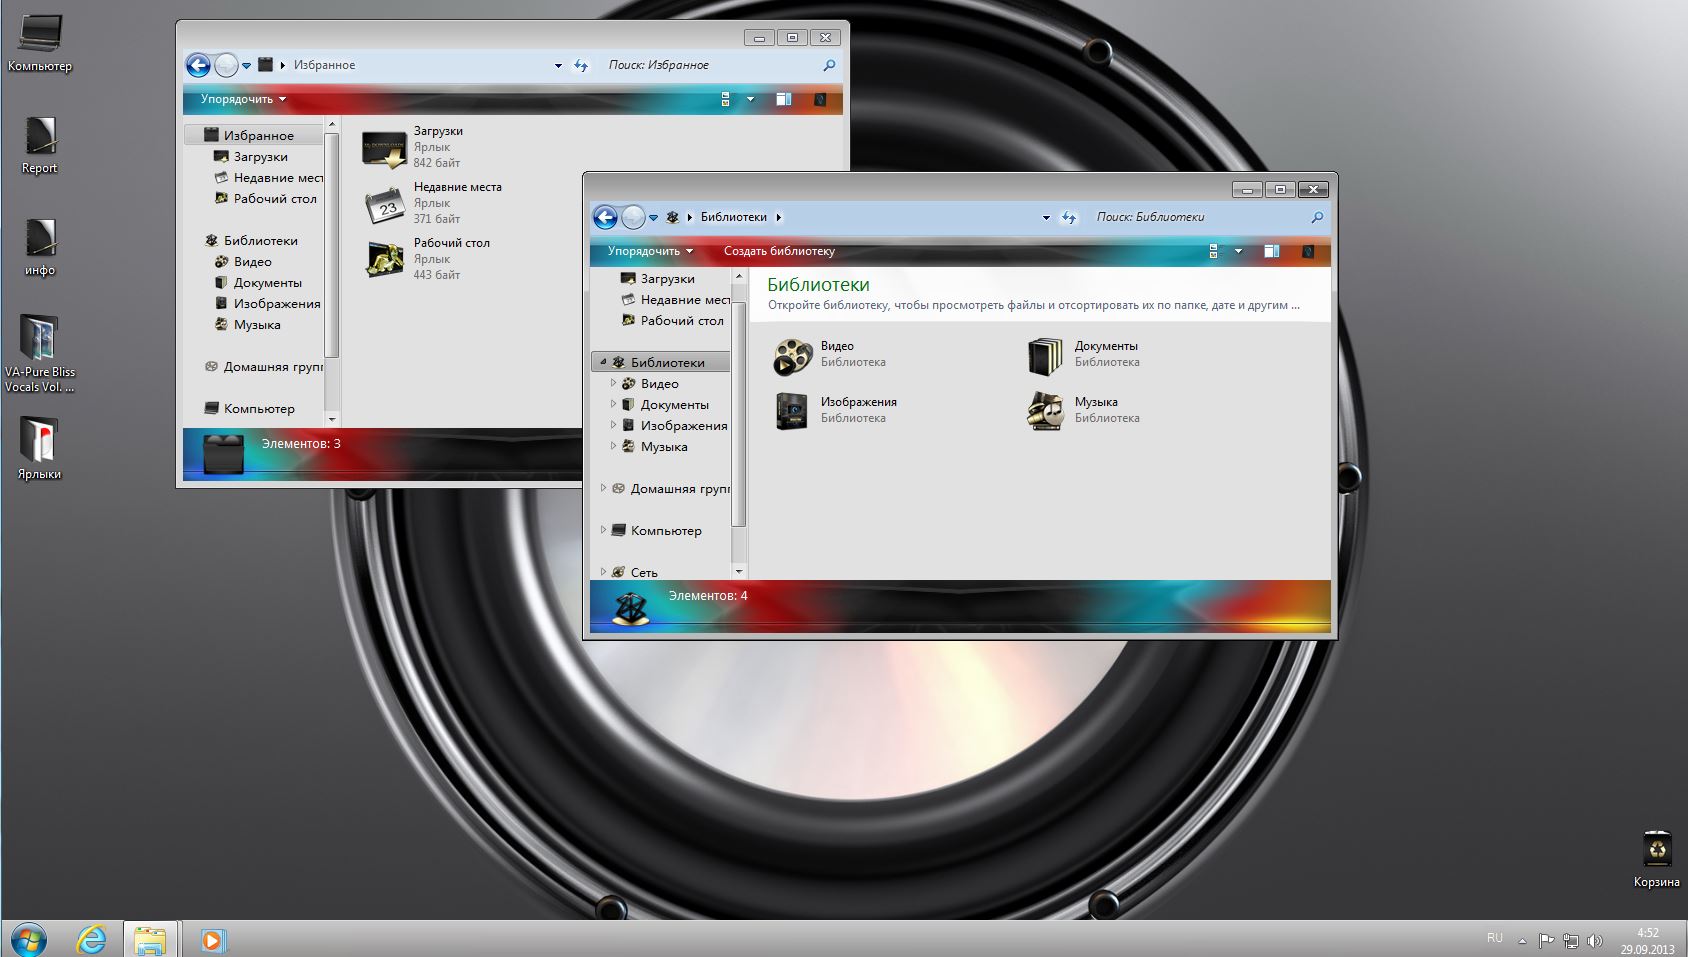Expand Домашняя группа in Библиотеки window
The height and width of the screenshot is (957, 1688).
pyautogui.click(x=603, y=488)
